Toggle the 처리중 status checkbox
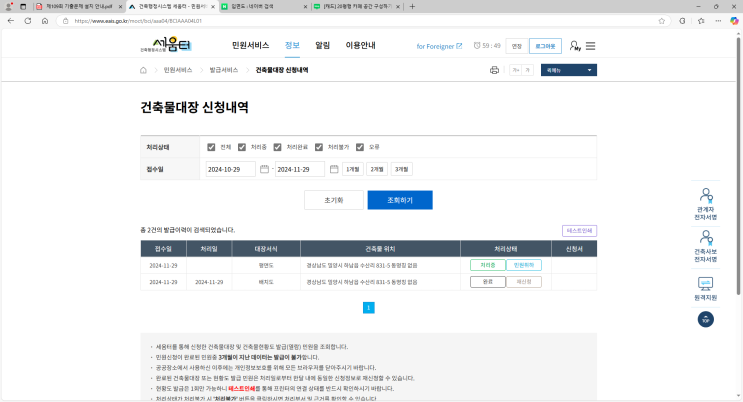 242,147
